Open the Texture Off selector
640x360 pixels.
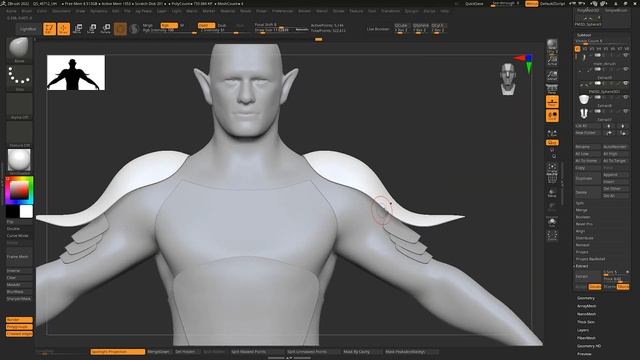click(19, 134)
